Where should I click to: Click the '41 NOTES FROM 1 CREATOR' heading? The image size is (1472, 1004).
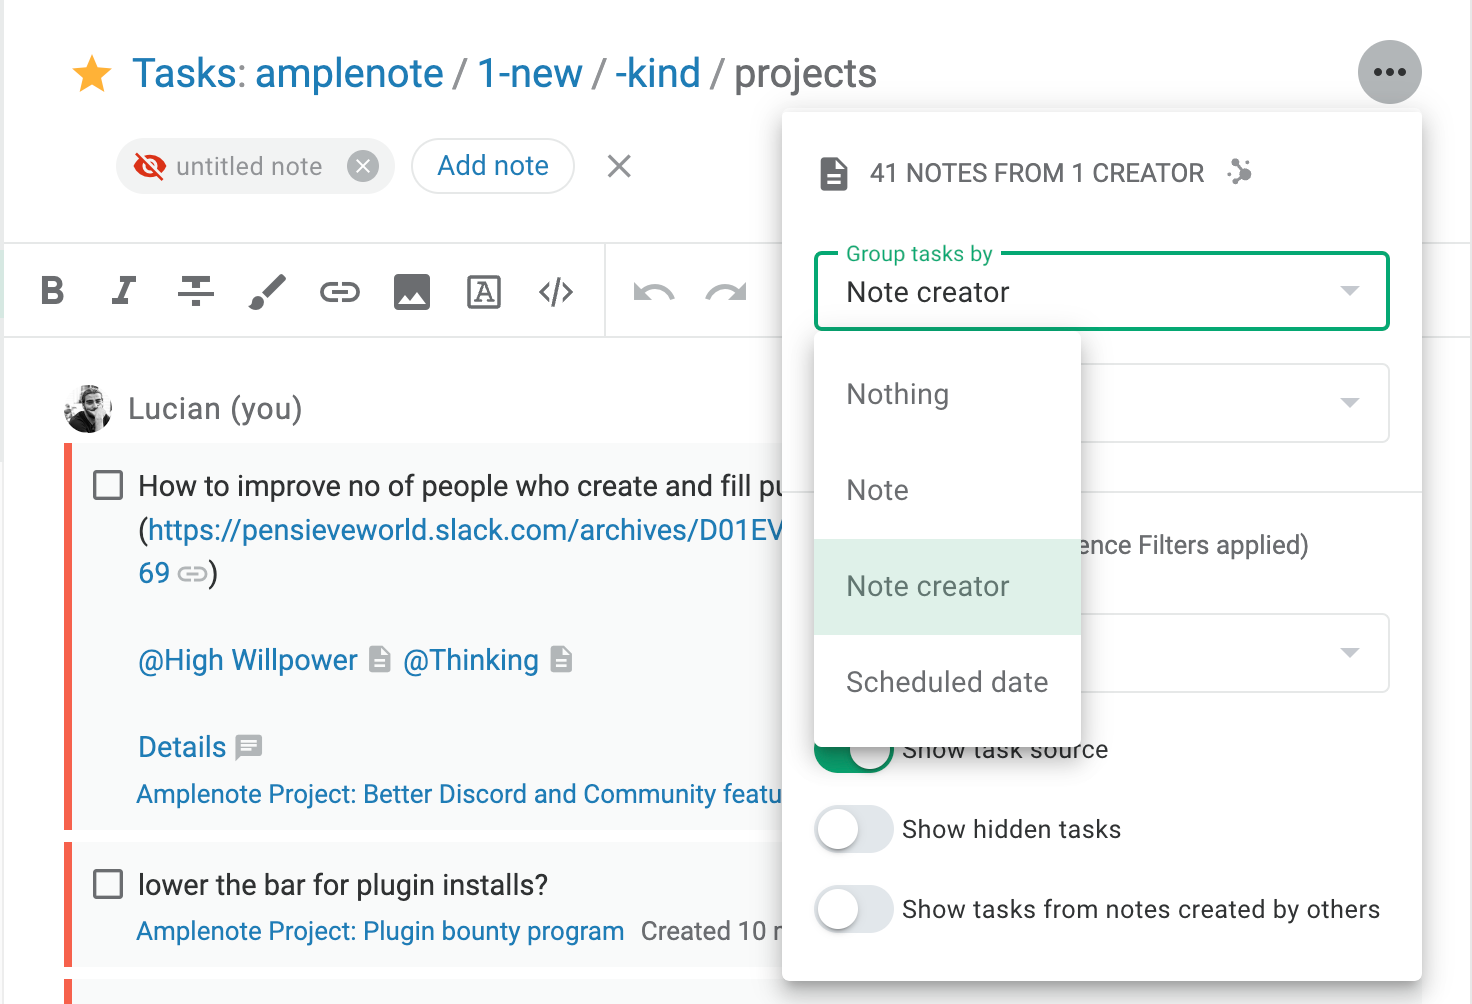pos(1036,173)
